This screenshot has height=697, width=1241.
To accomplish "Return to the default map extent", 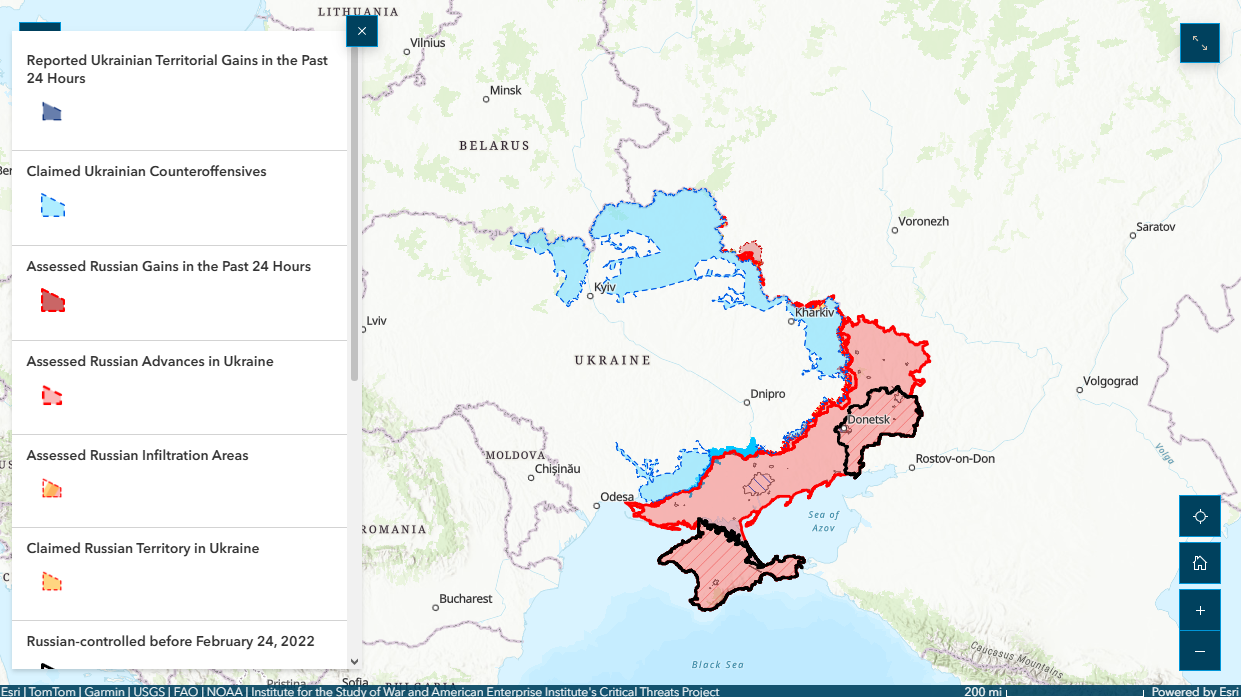I will [1200, 563].
